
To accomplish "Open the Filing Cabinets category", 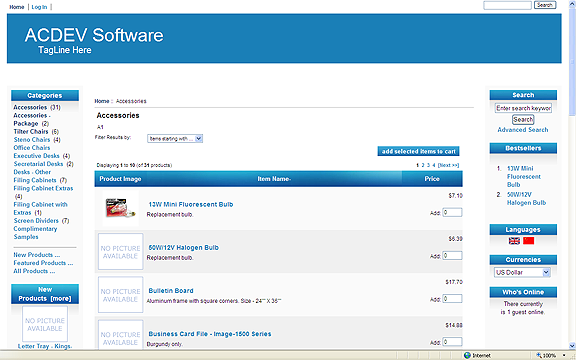I will 35,180.
